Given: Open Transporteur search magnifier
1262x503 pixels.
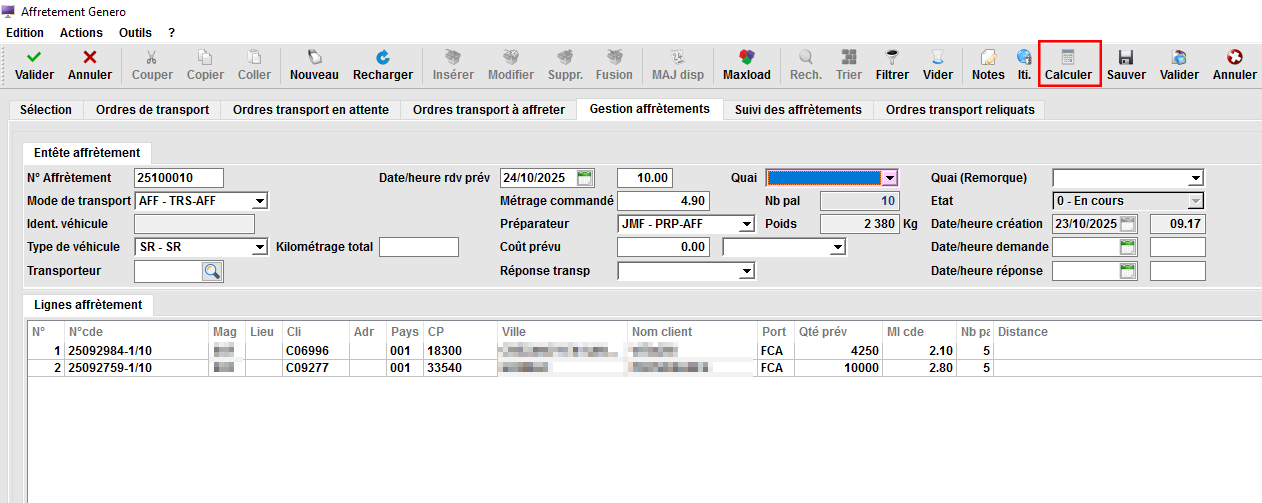Looking at the screenshot, I should (x=213, y=271).
